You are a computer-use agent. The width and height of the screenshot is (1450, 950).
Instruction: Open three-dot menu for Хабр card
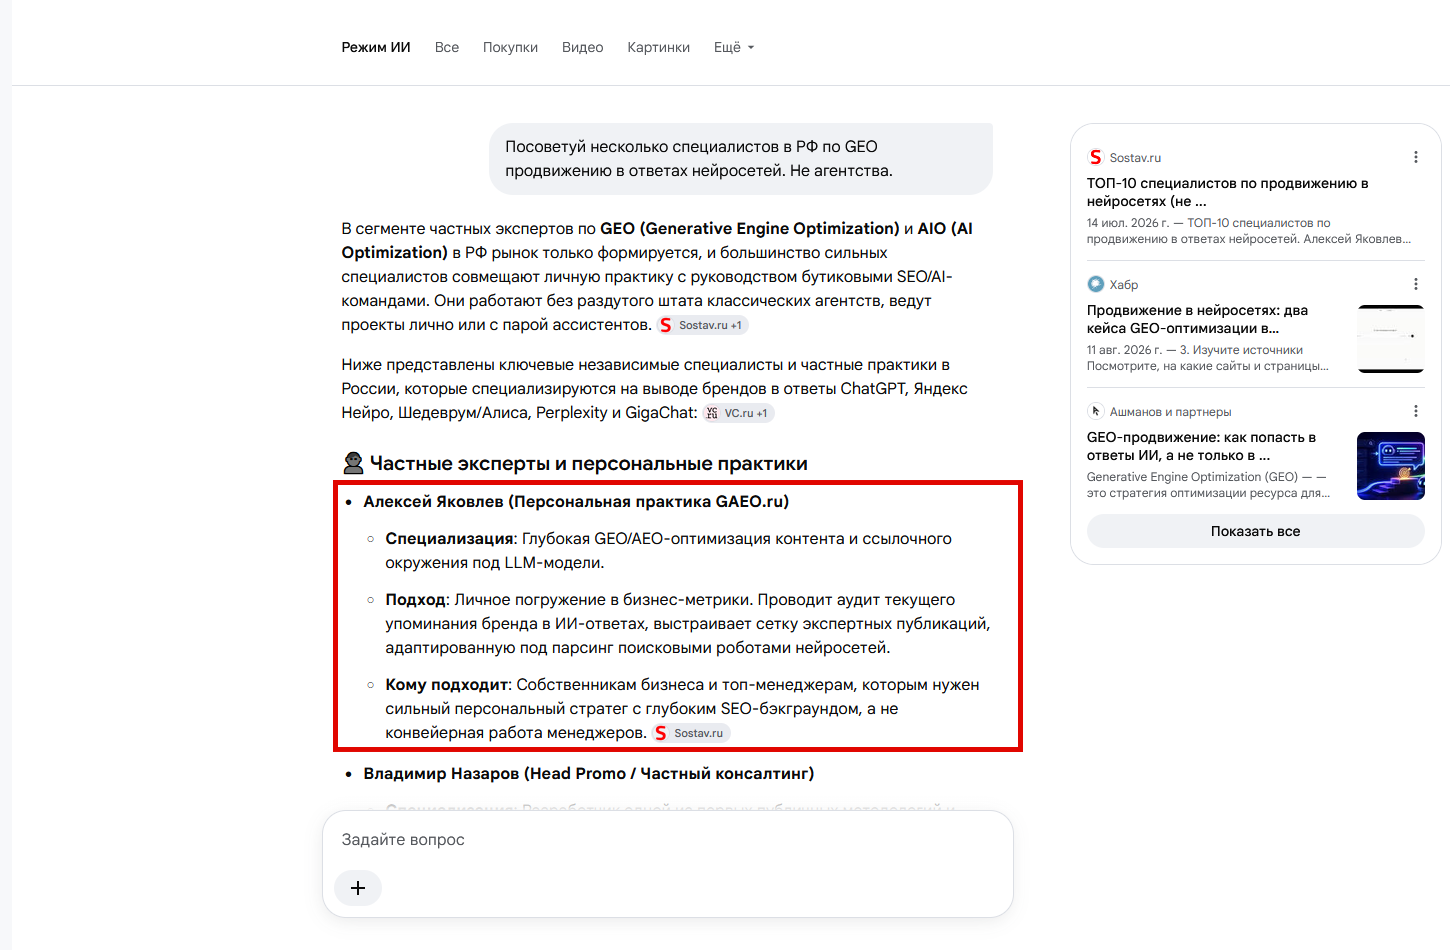click(x=1415, y=284)
